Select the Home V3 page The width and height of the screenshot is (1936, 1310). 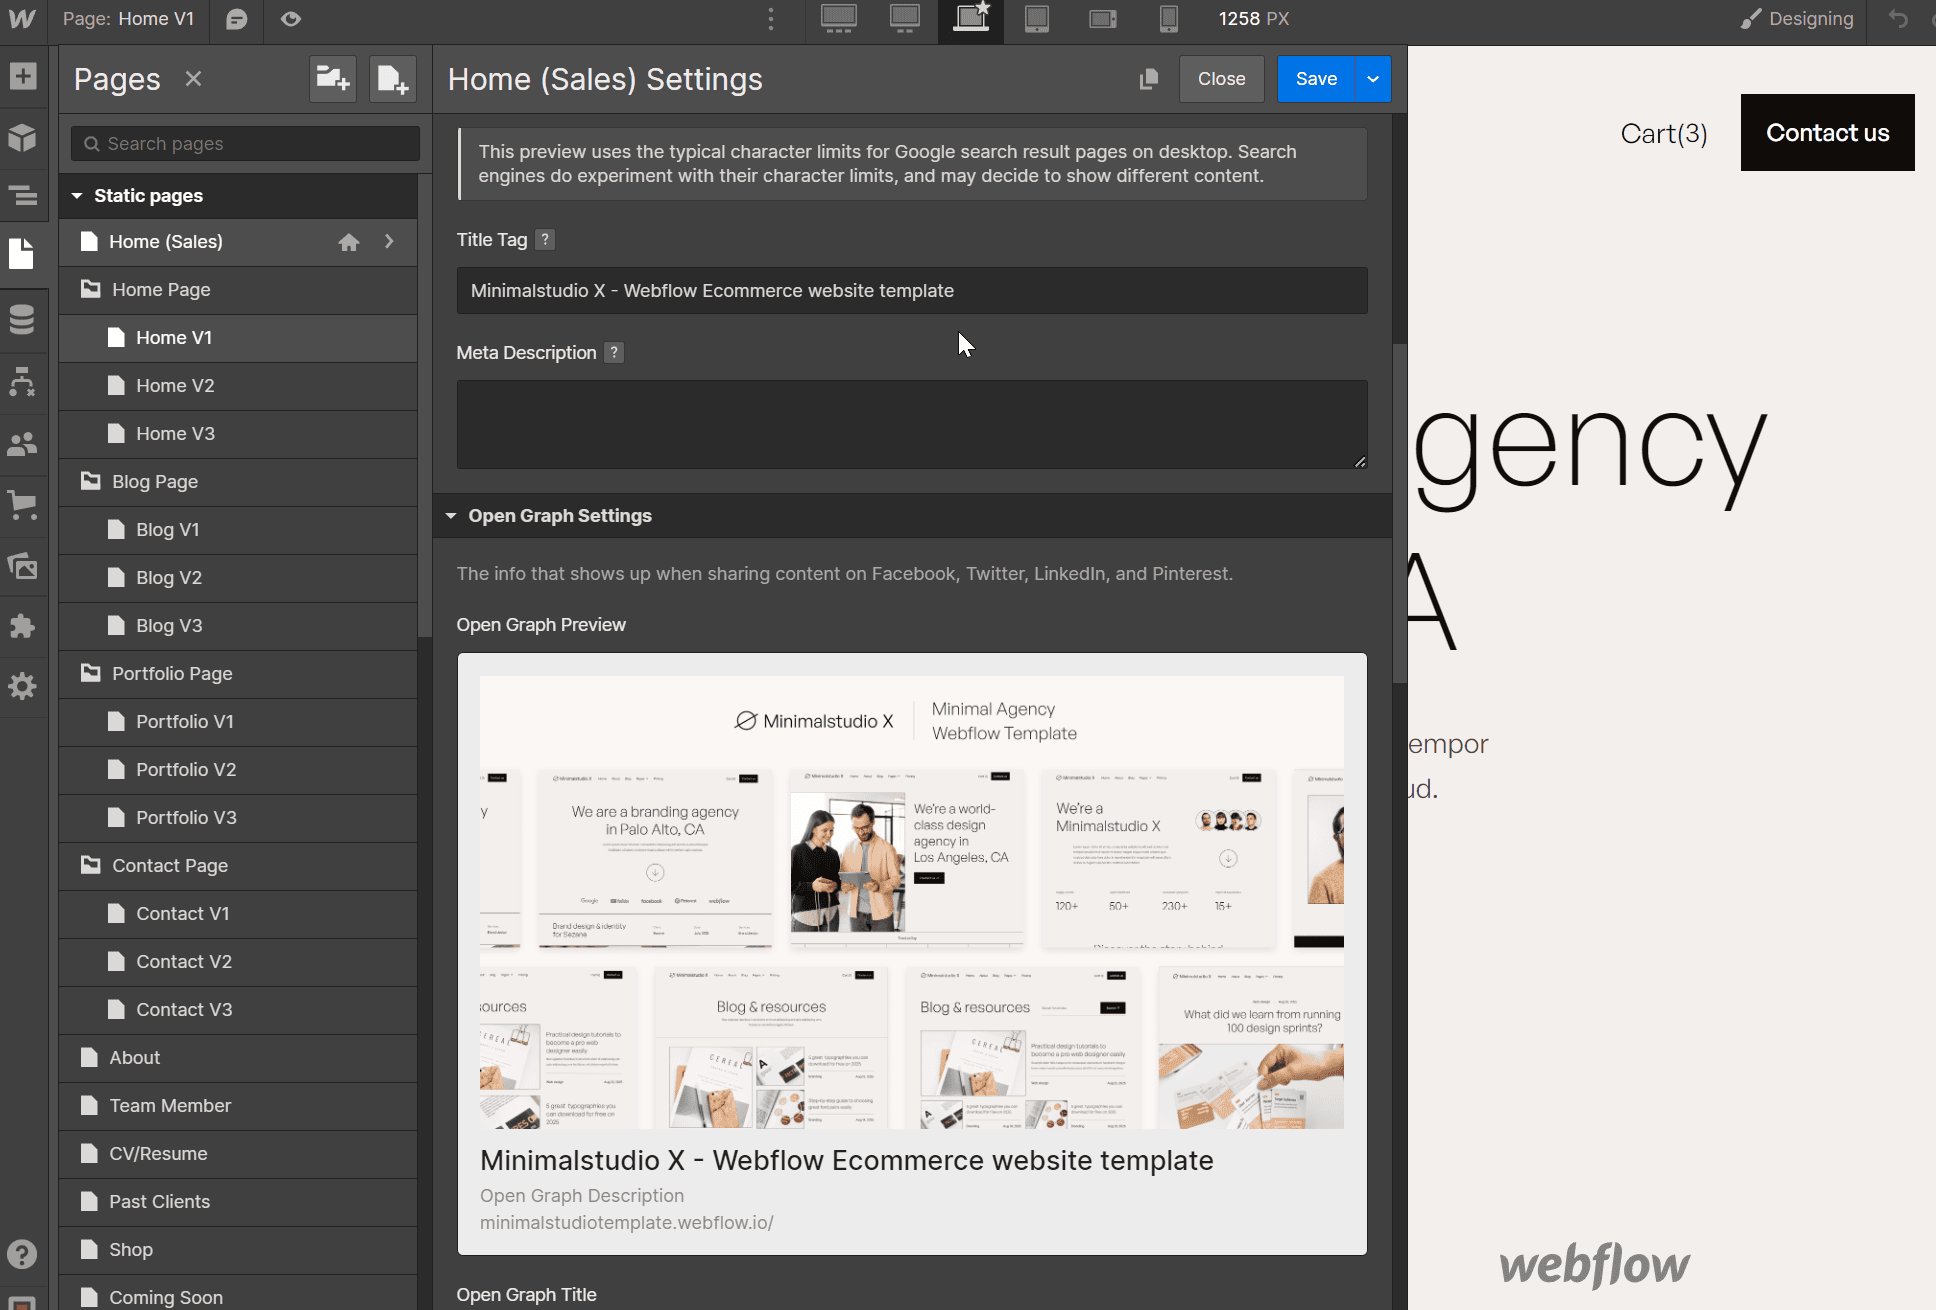click(176, 433)
